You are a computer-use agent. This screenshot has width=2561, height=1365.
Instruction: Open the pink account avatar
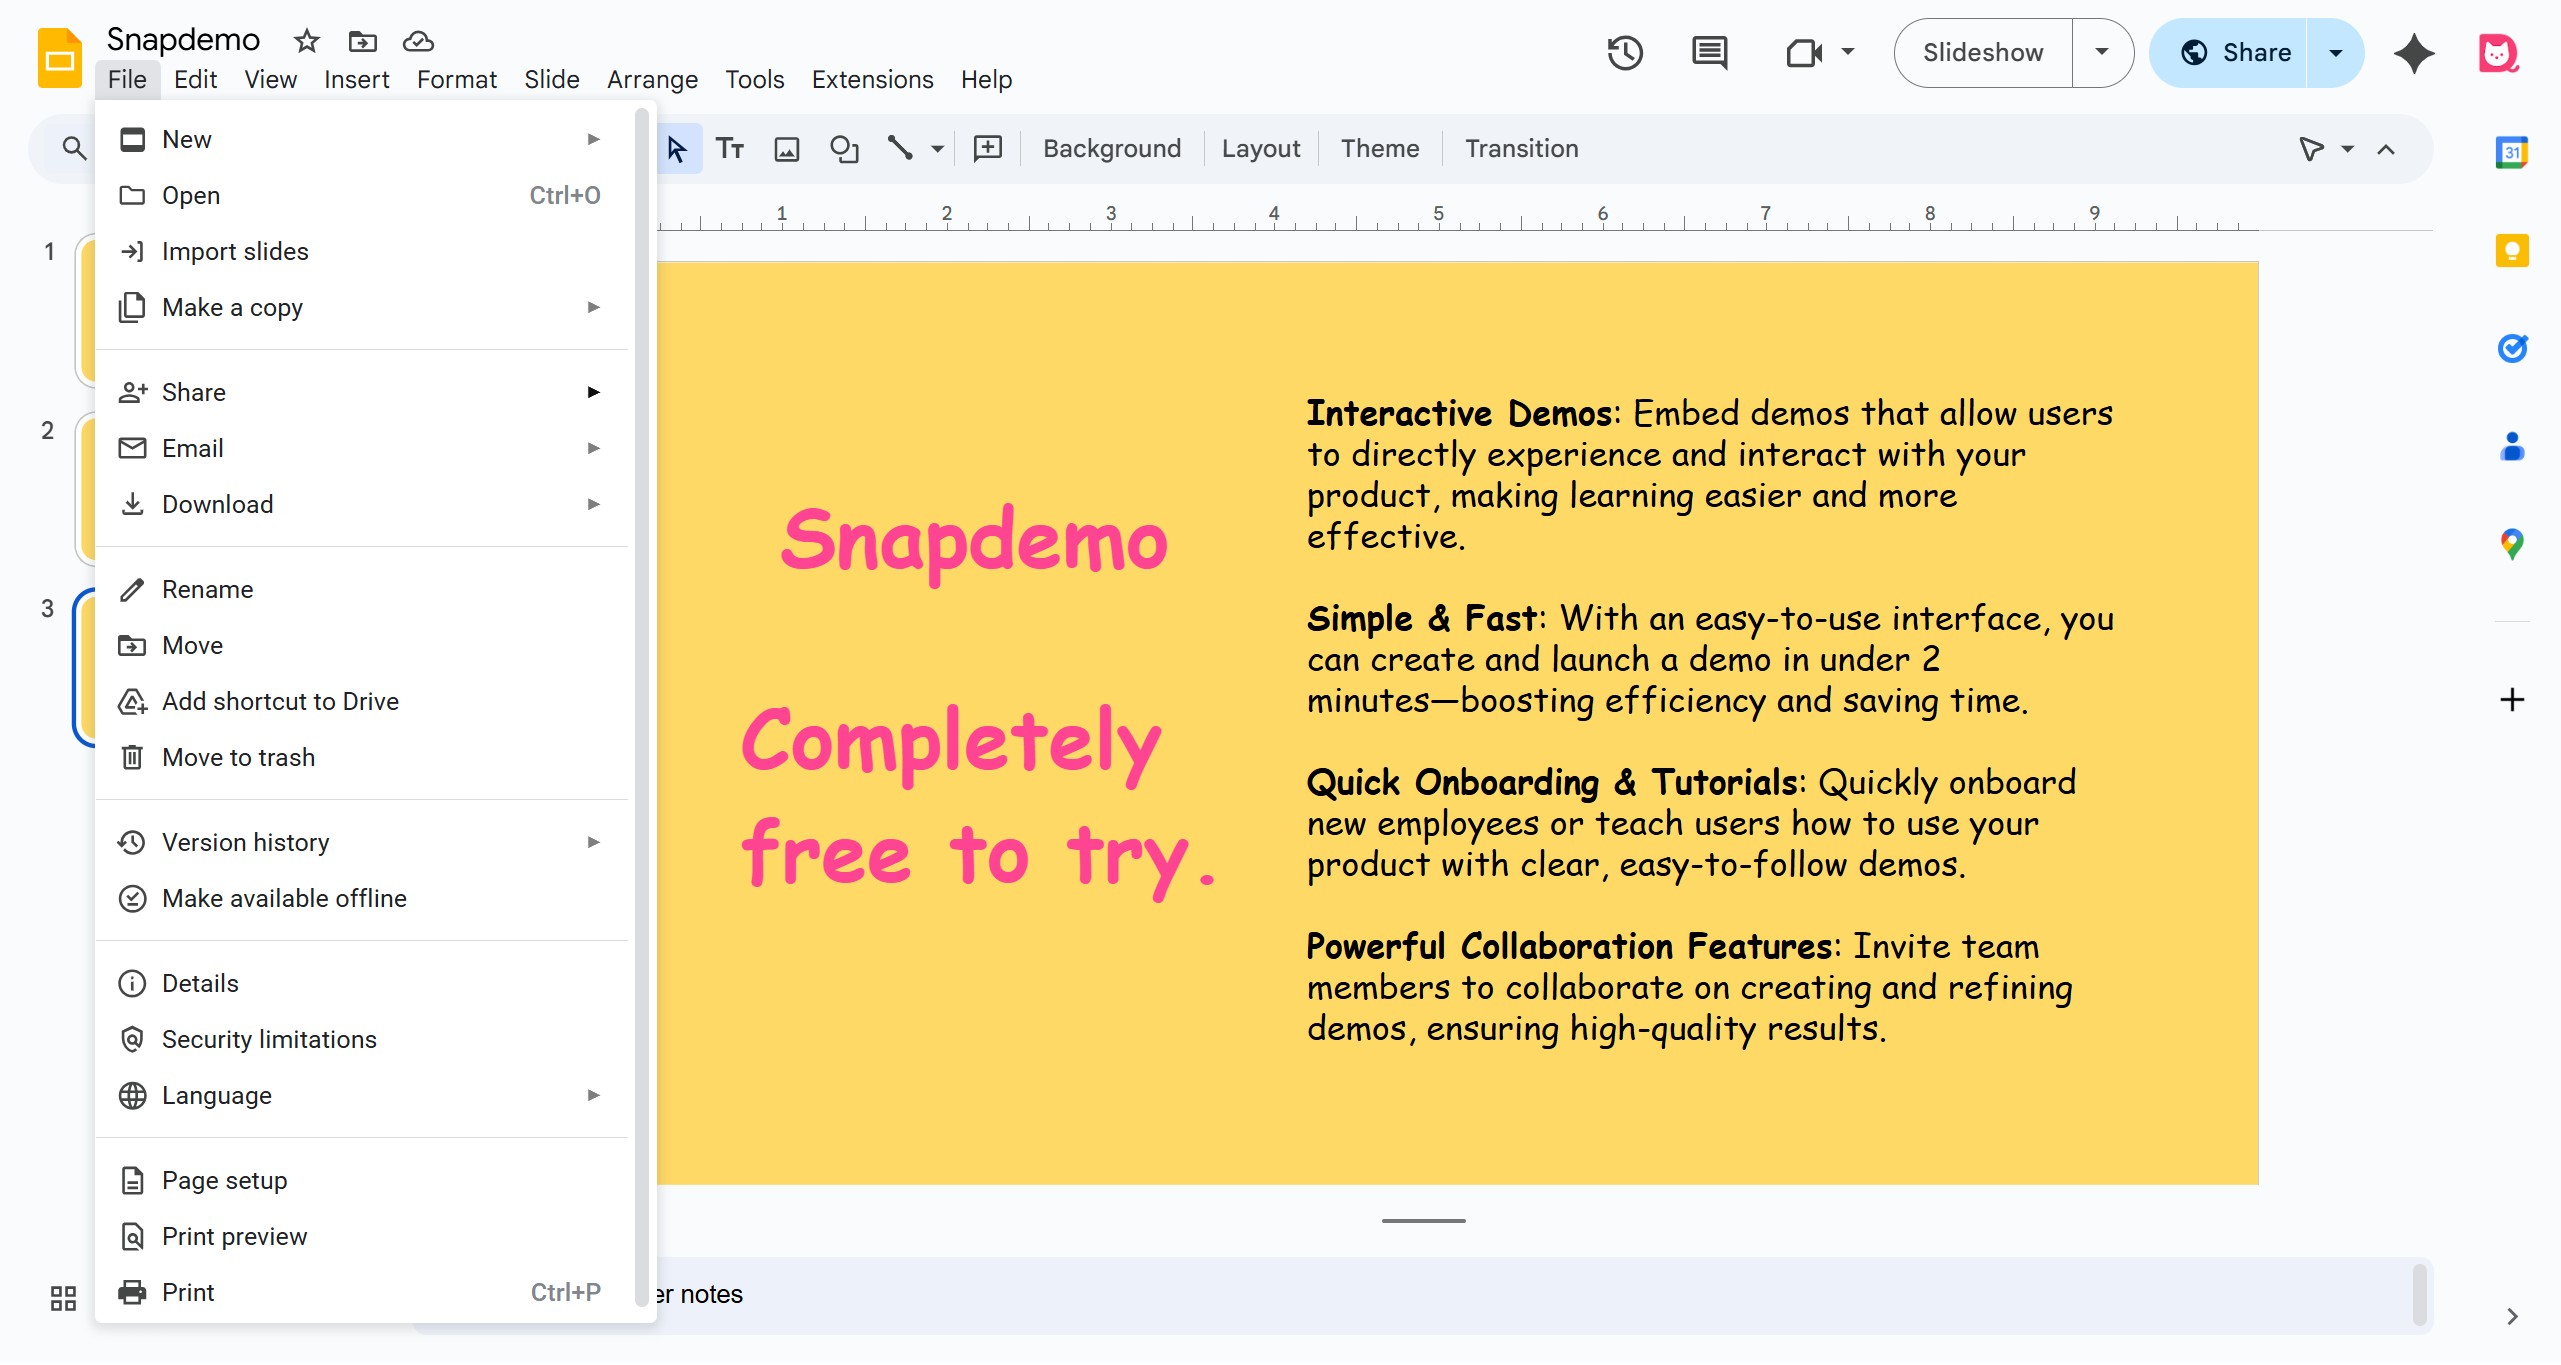2497,52
